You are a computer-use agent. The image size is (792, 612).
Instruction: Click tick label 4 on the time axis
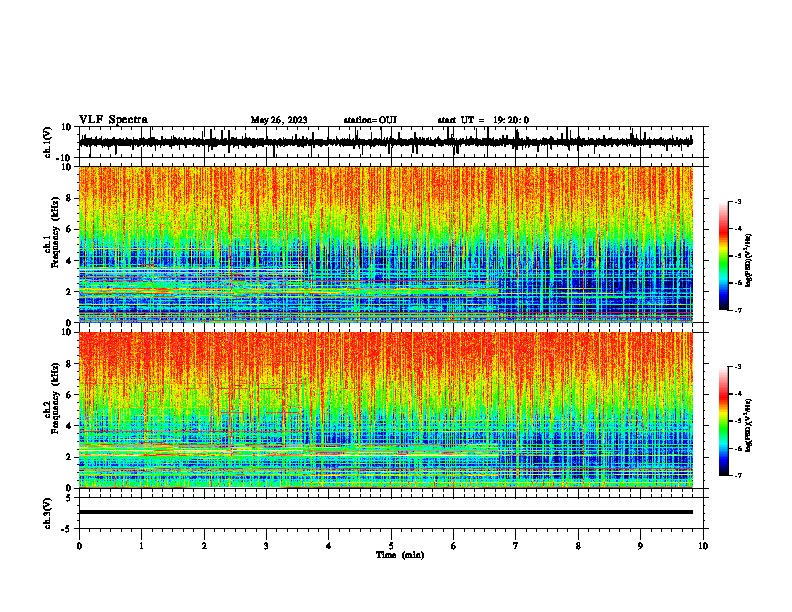tap(329, 546)
